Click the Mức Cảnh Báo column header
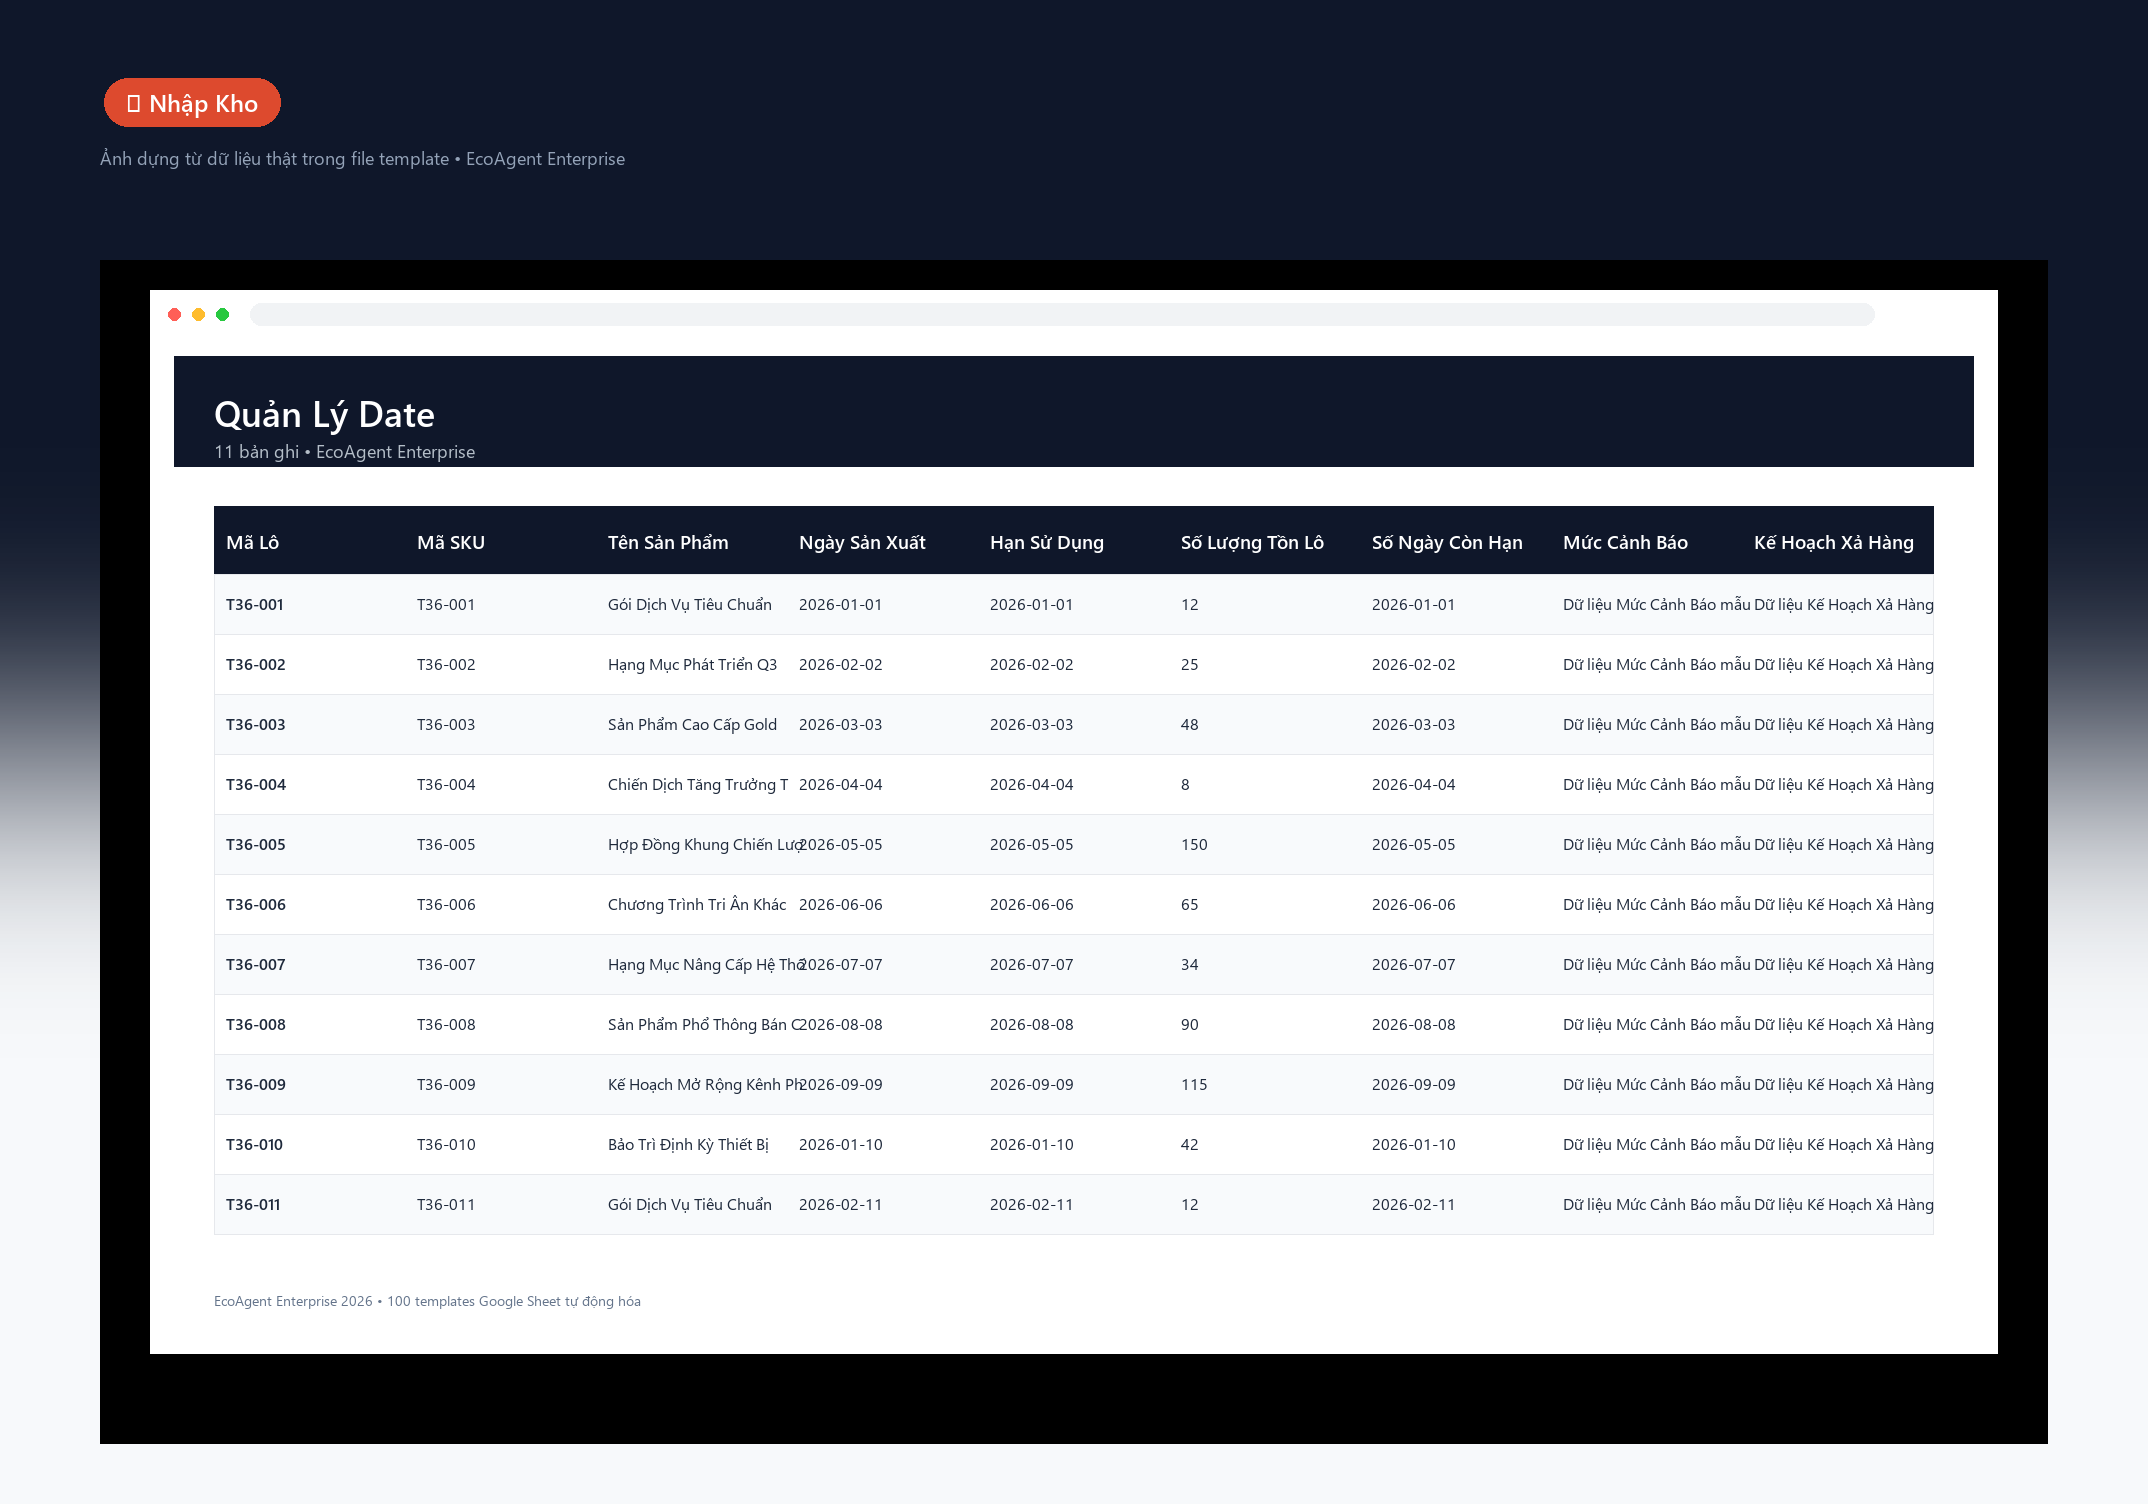2148x1504 pixels. (x=1625, y=542)
